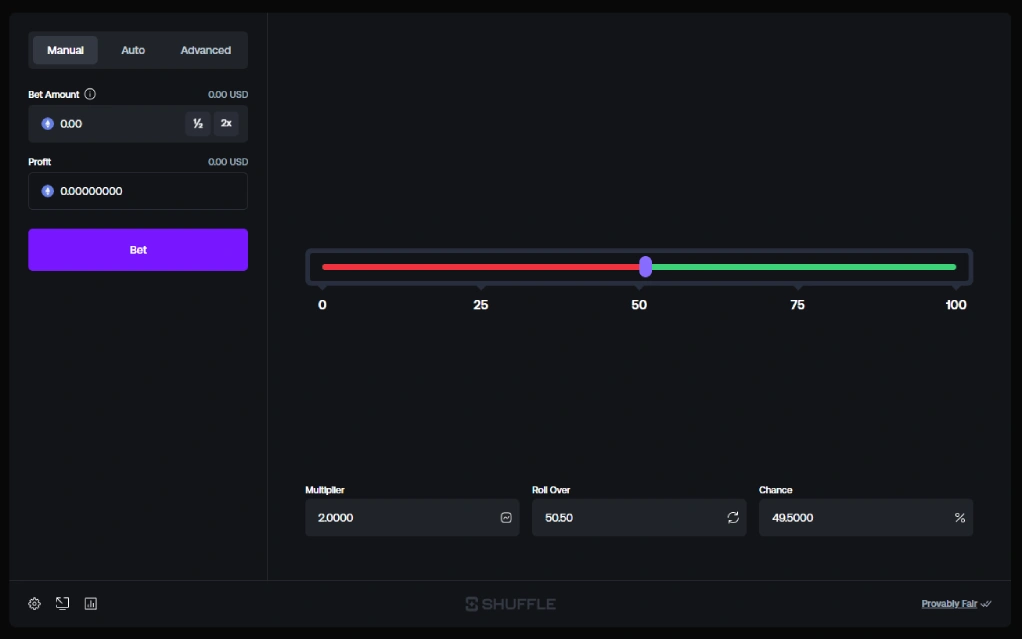The width and height of the screenshot is (1022, 639).
Task: Click the 100 mark label under slider
Action: point(956,305)
